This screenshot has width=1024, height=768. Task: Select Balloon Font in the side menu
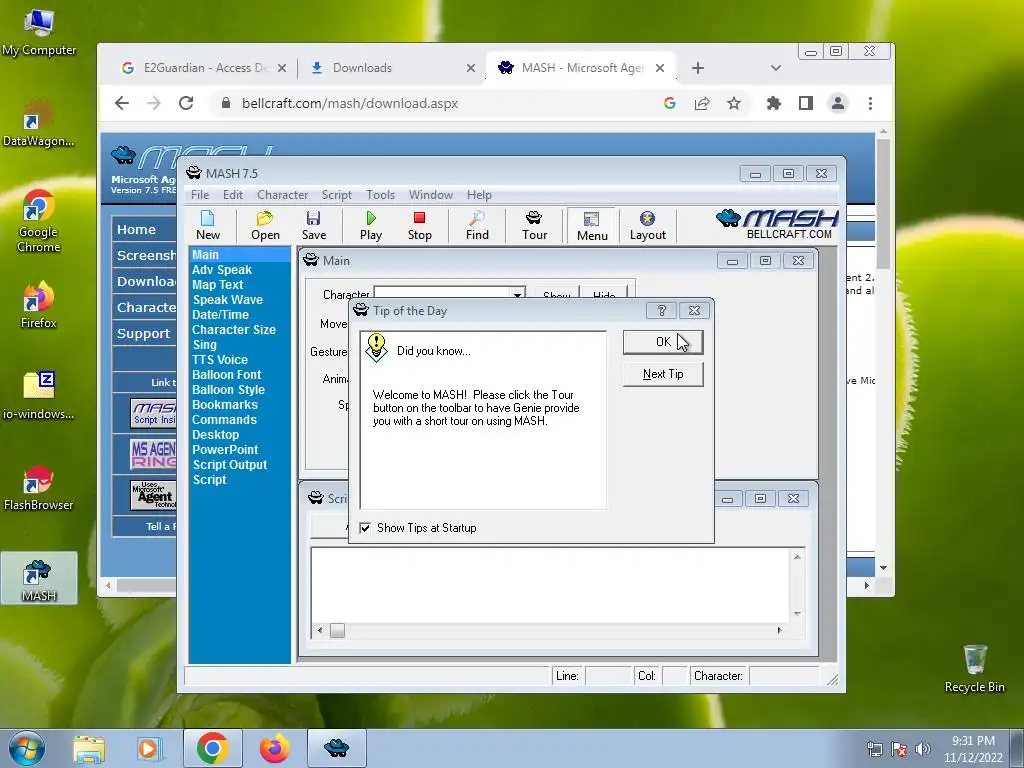point(226,375)
